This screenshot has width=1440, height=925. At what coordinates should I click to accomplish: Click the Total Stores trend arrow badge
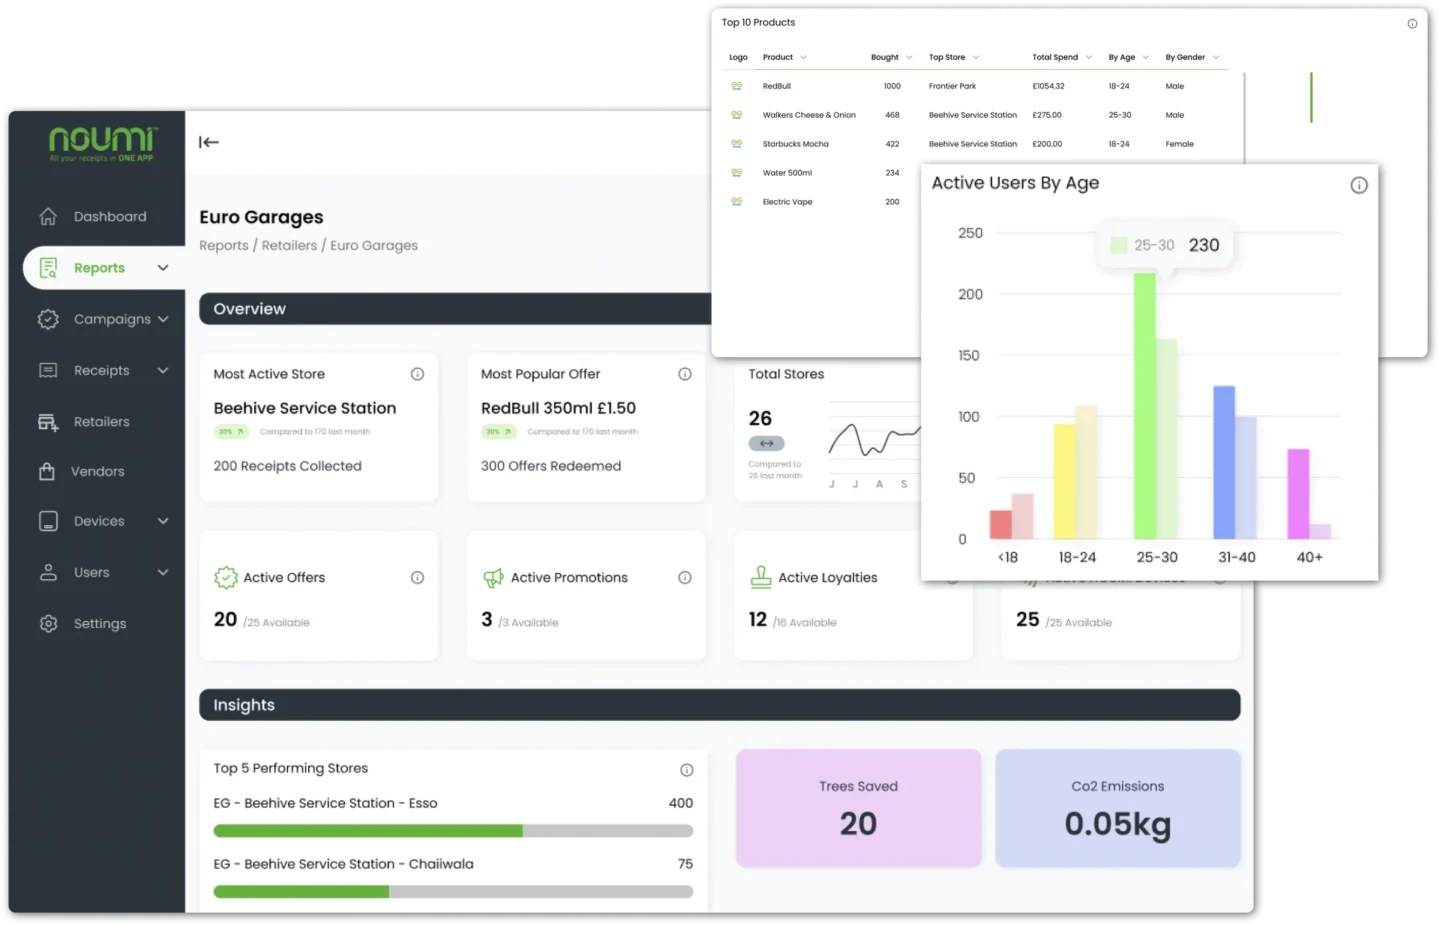766,443
